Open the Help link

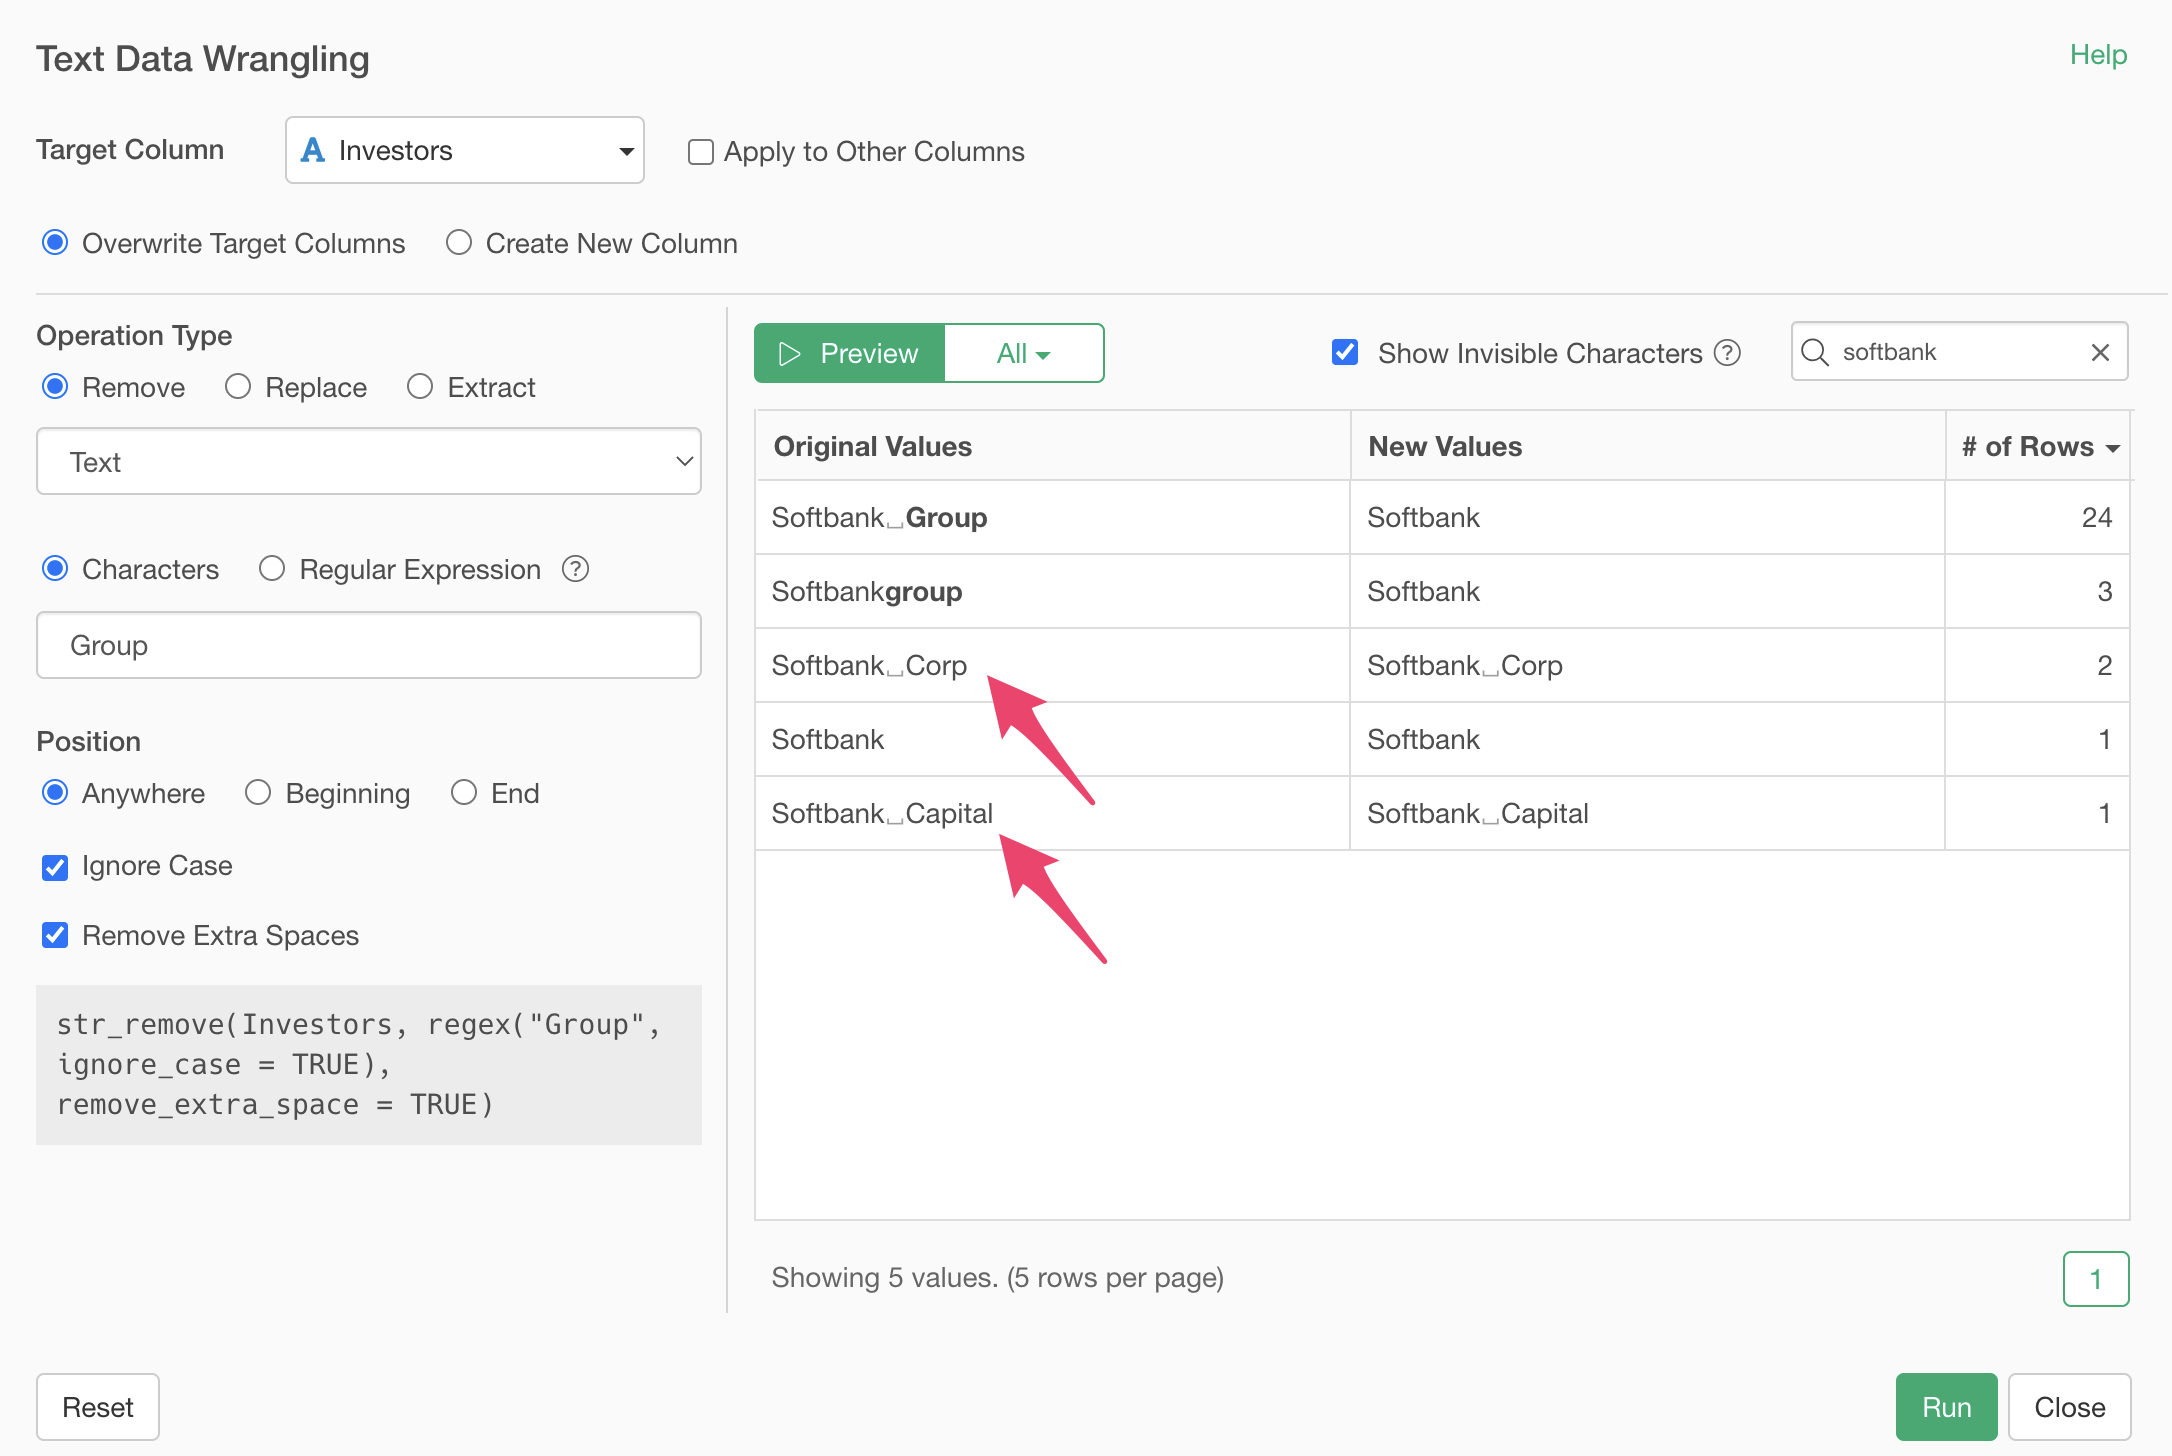click(2098, 55)
